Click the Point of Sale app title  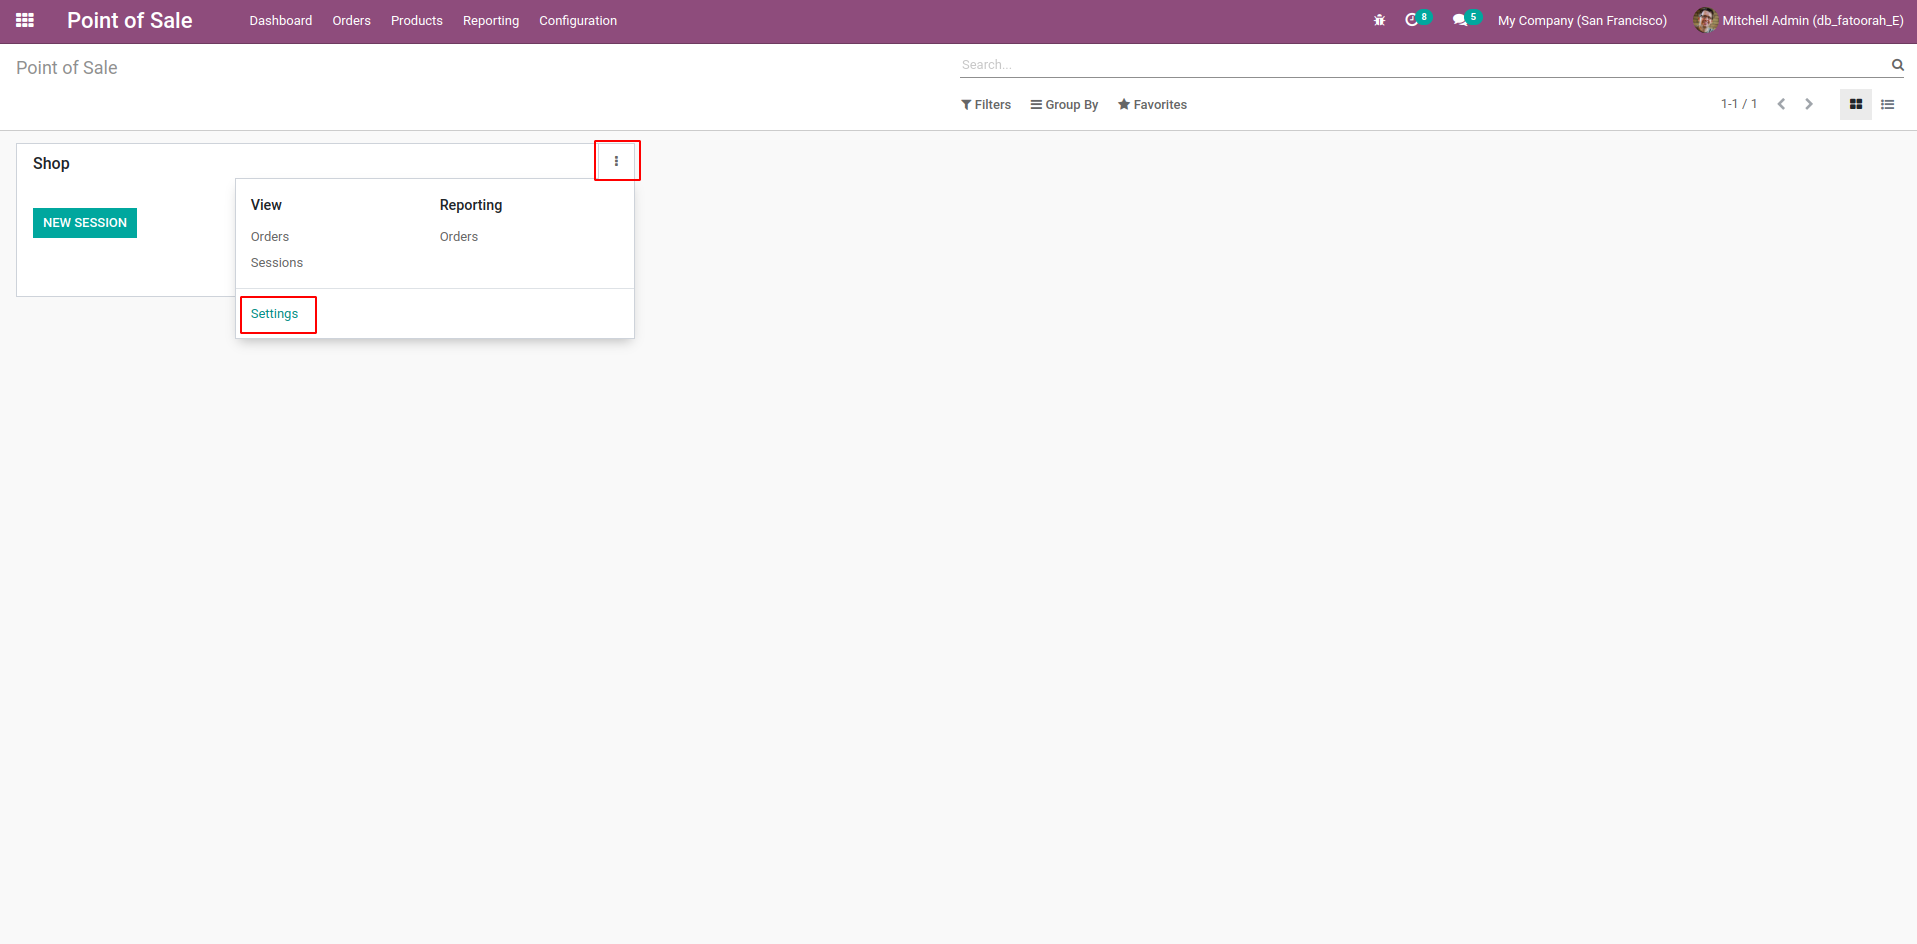click(130, 20)
